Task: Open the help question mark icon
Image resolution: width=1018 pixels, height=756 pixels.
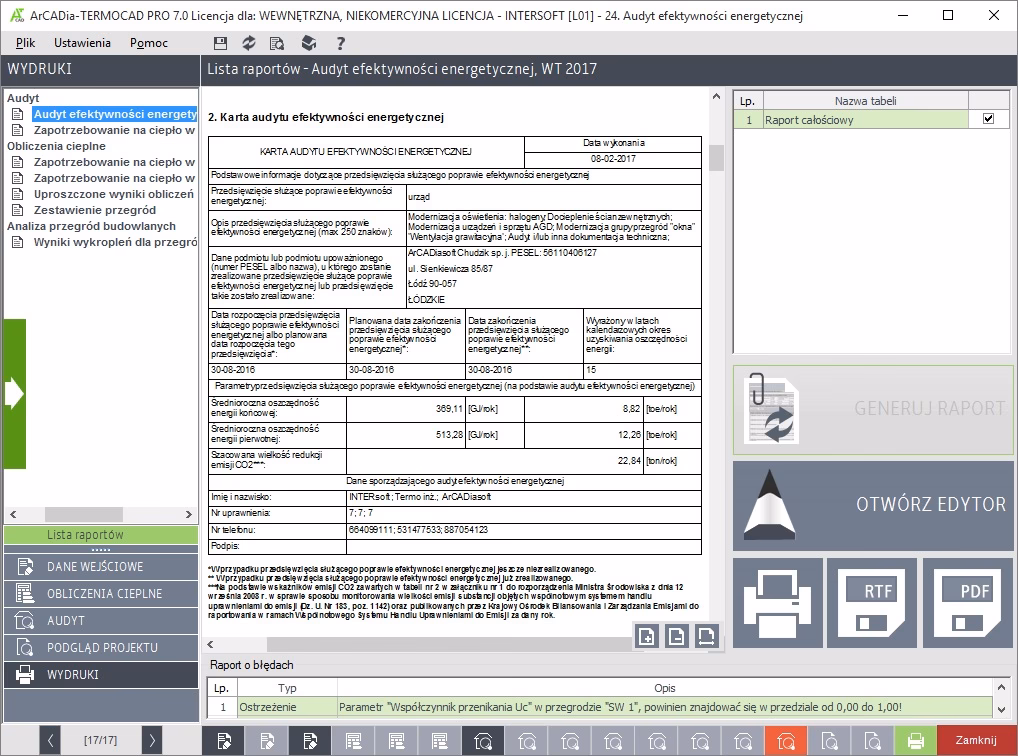Action: [341, 43]
